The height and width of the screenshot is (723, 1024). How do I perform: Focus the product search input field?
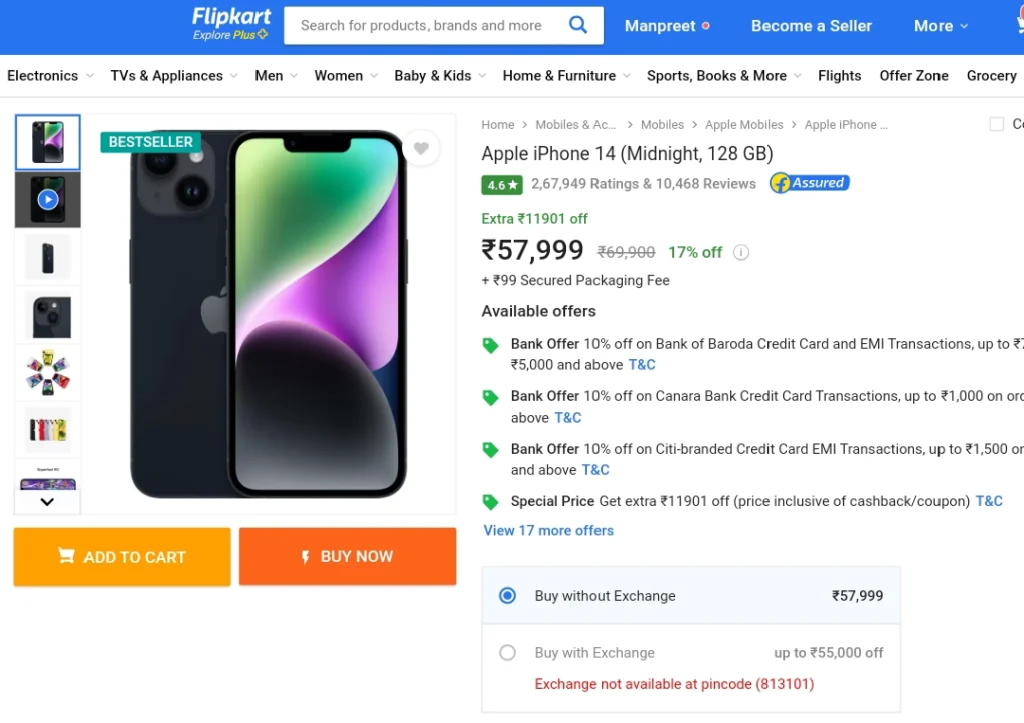423,25
